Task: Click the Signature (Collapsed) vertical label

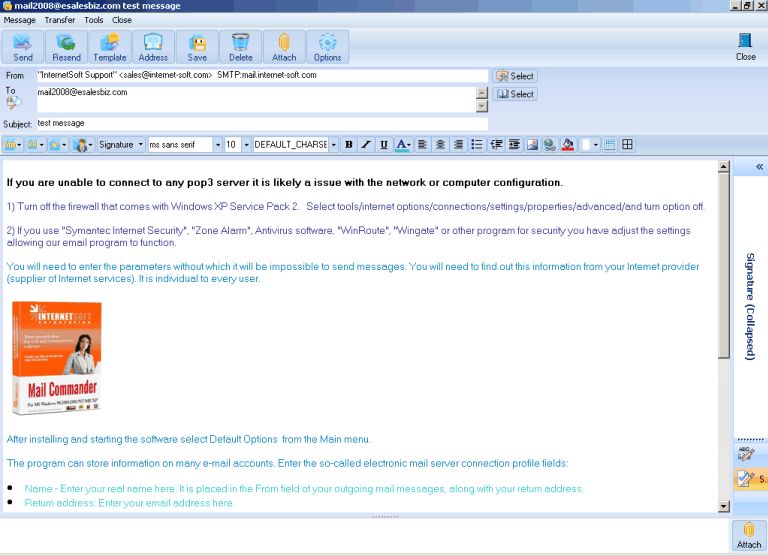Action: (x=750, y=307)
